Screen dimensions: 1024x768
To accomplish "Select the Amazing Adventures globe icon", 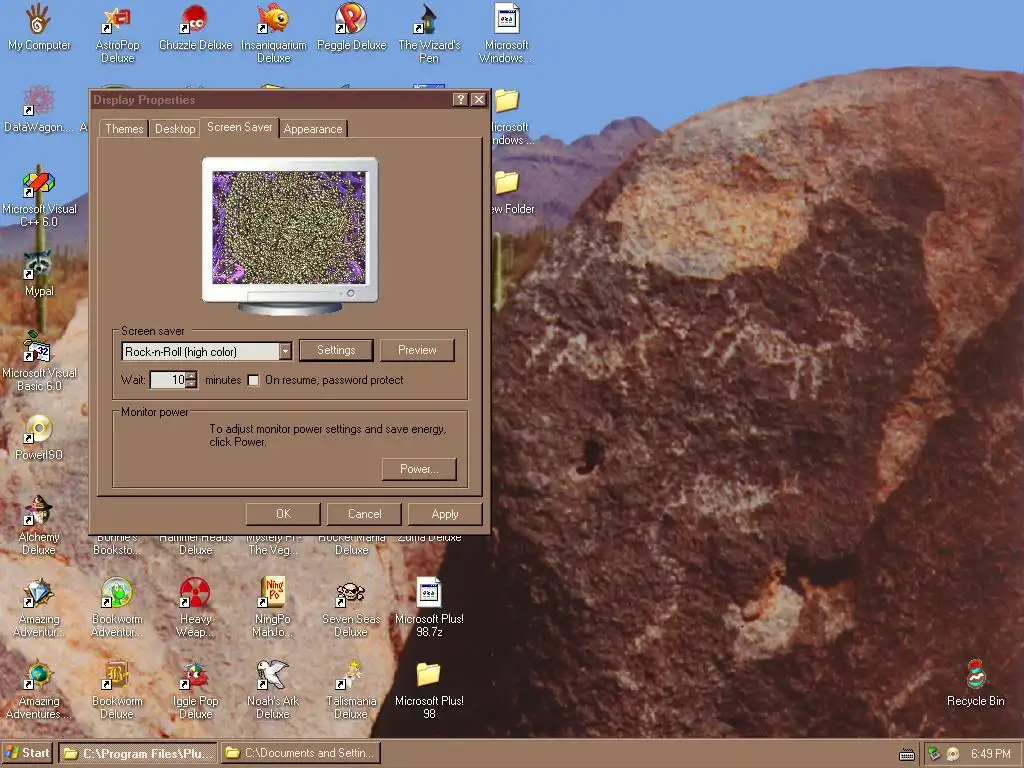I will pyautogui.click(x=39, y=675).
